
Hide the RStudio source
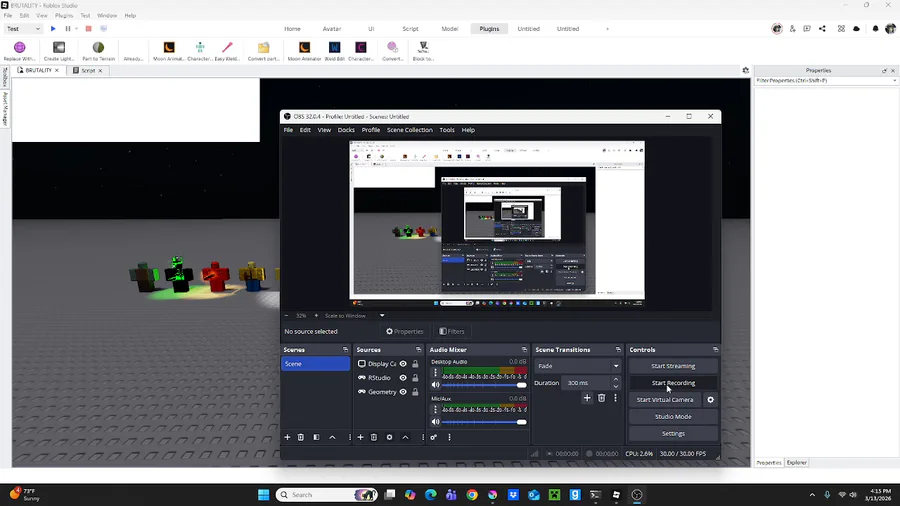click(x=403, y=377)
